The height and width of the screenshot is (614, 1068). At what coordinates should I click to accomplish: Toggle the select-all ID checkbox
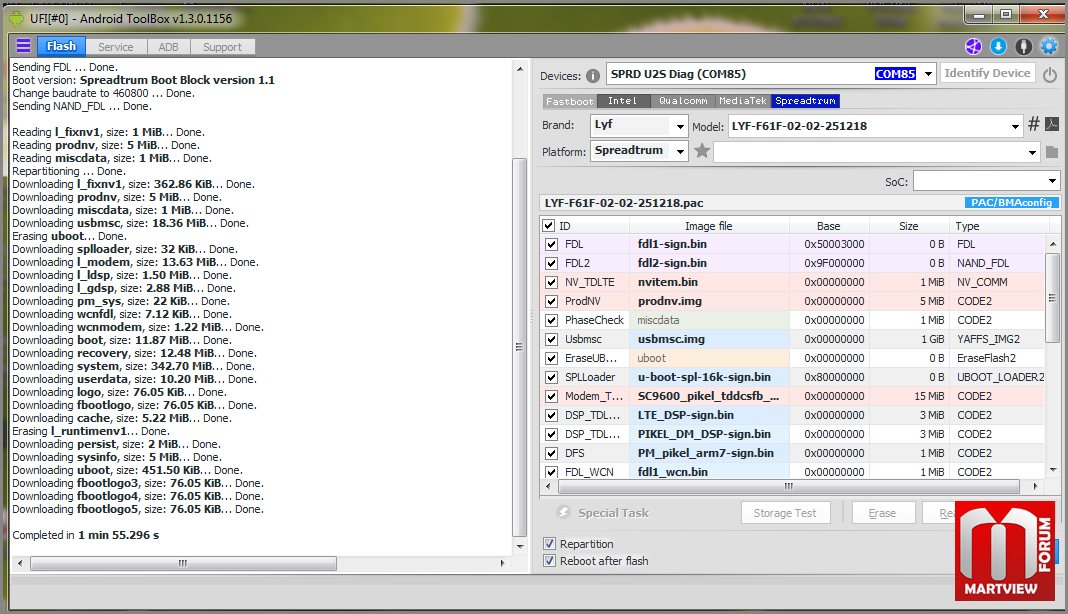pyautogui.click(x=549, y=226)
